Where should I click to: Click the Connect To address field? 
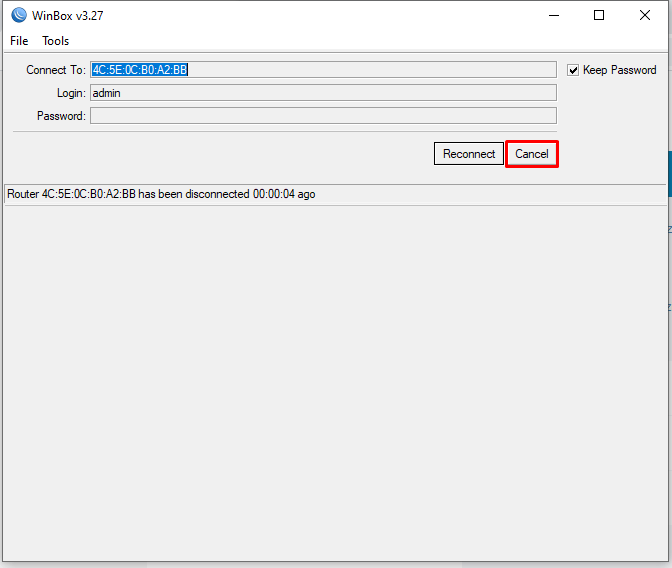pyautogui.click(x=322, y=70)
